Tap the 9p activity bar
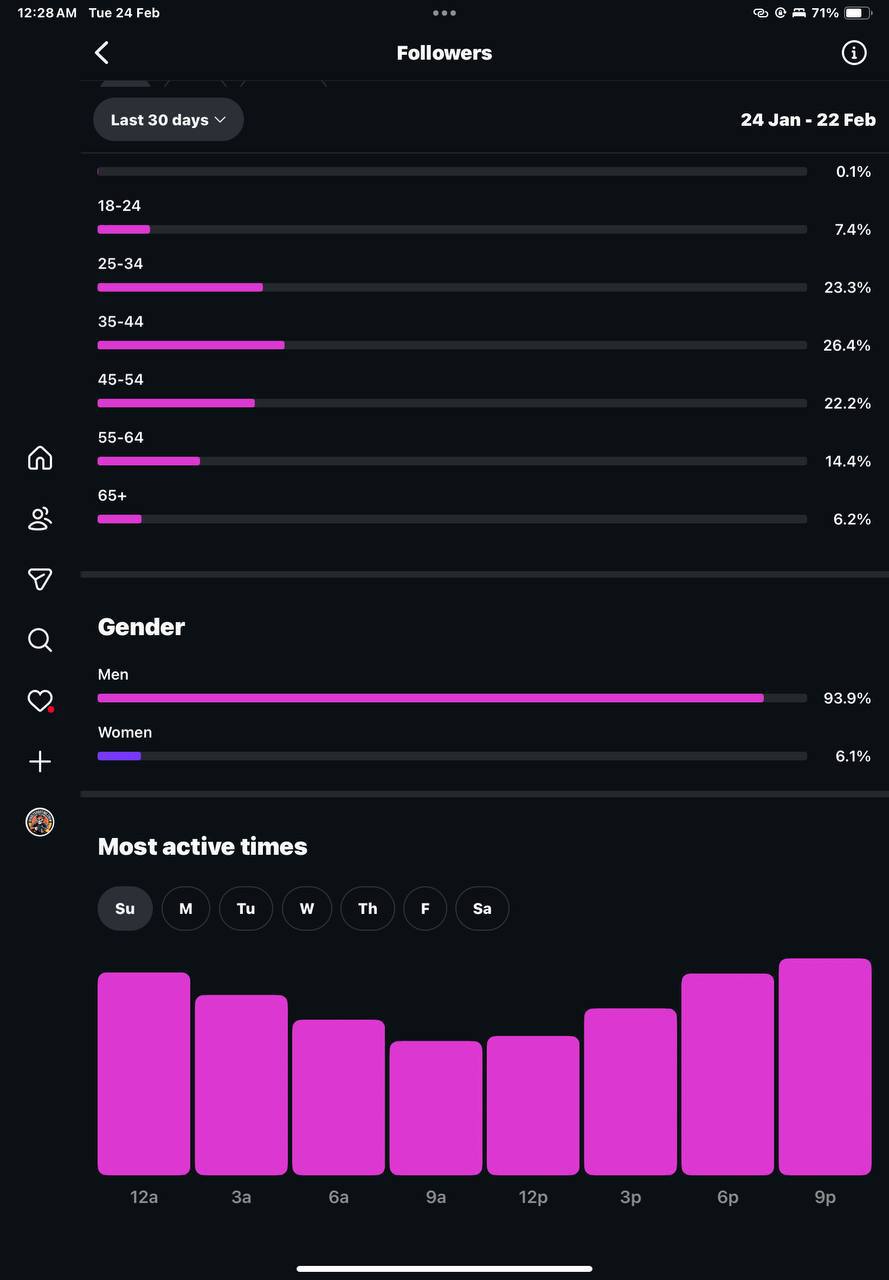Screen dimensions: 889x1280 (825, 1067)
